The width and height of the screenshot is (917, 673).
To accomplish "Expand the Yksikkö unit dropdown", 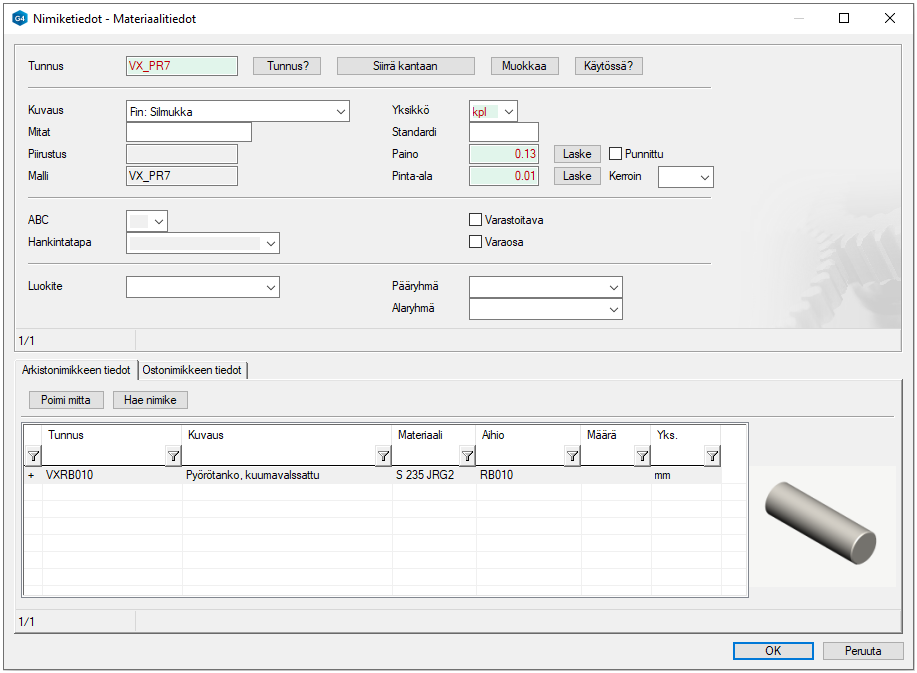I will tap(509, 112).
